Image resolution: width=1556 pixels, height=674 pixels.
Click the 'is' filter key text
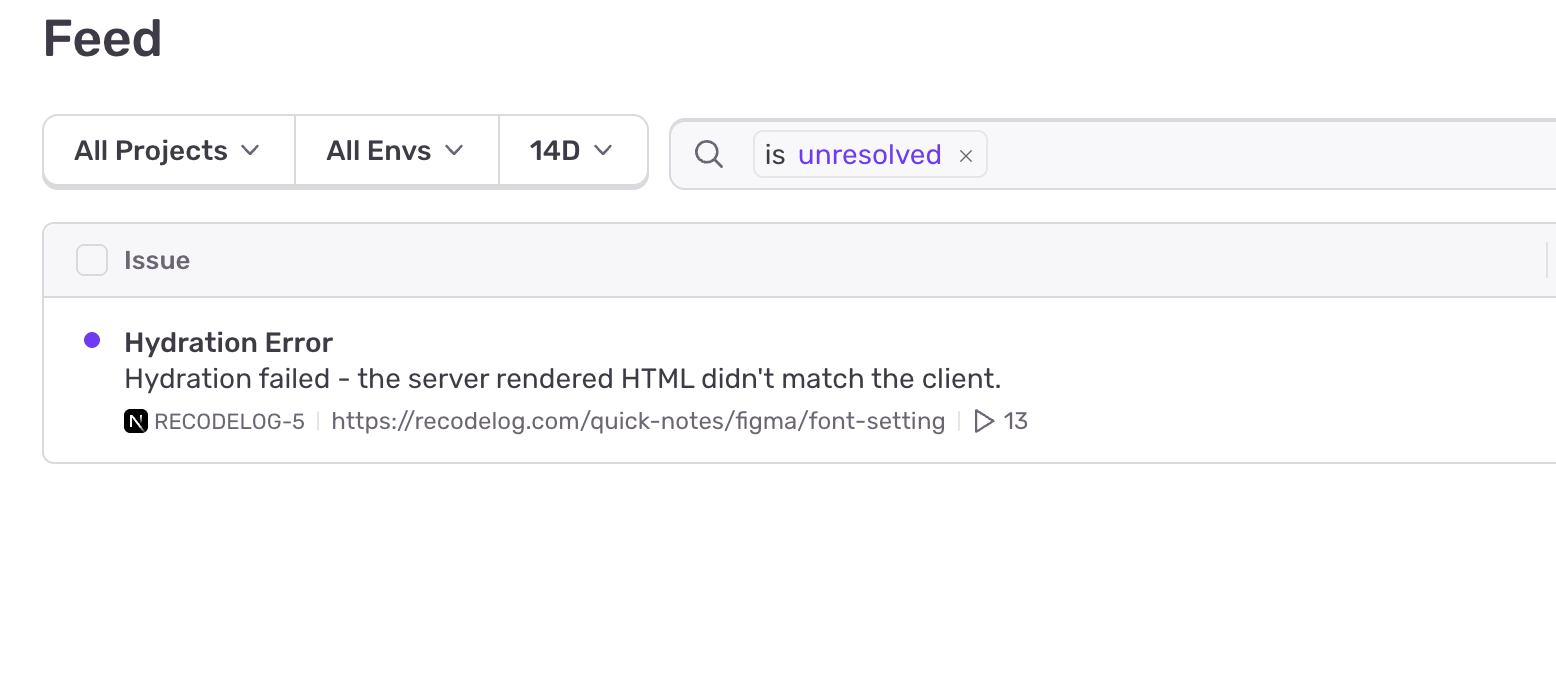click(775, 155)
